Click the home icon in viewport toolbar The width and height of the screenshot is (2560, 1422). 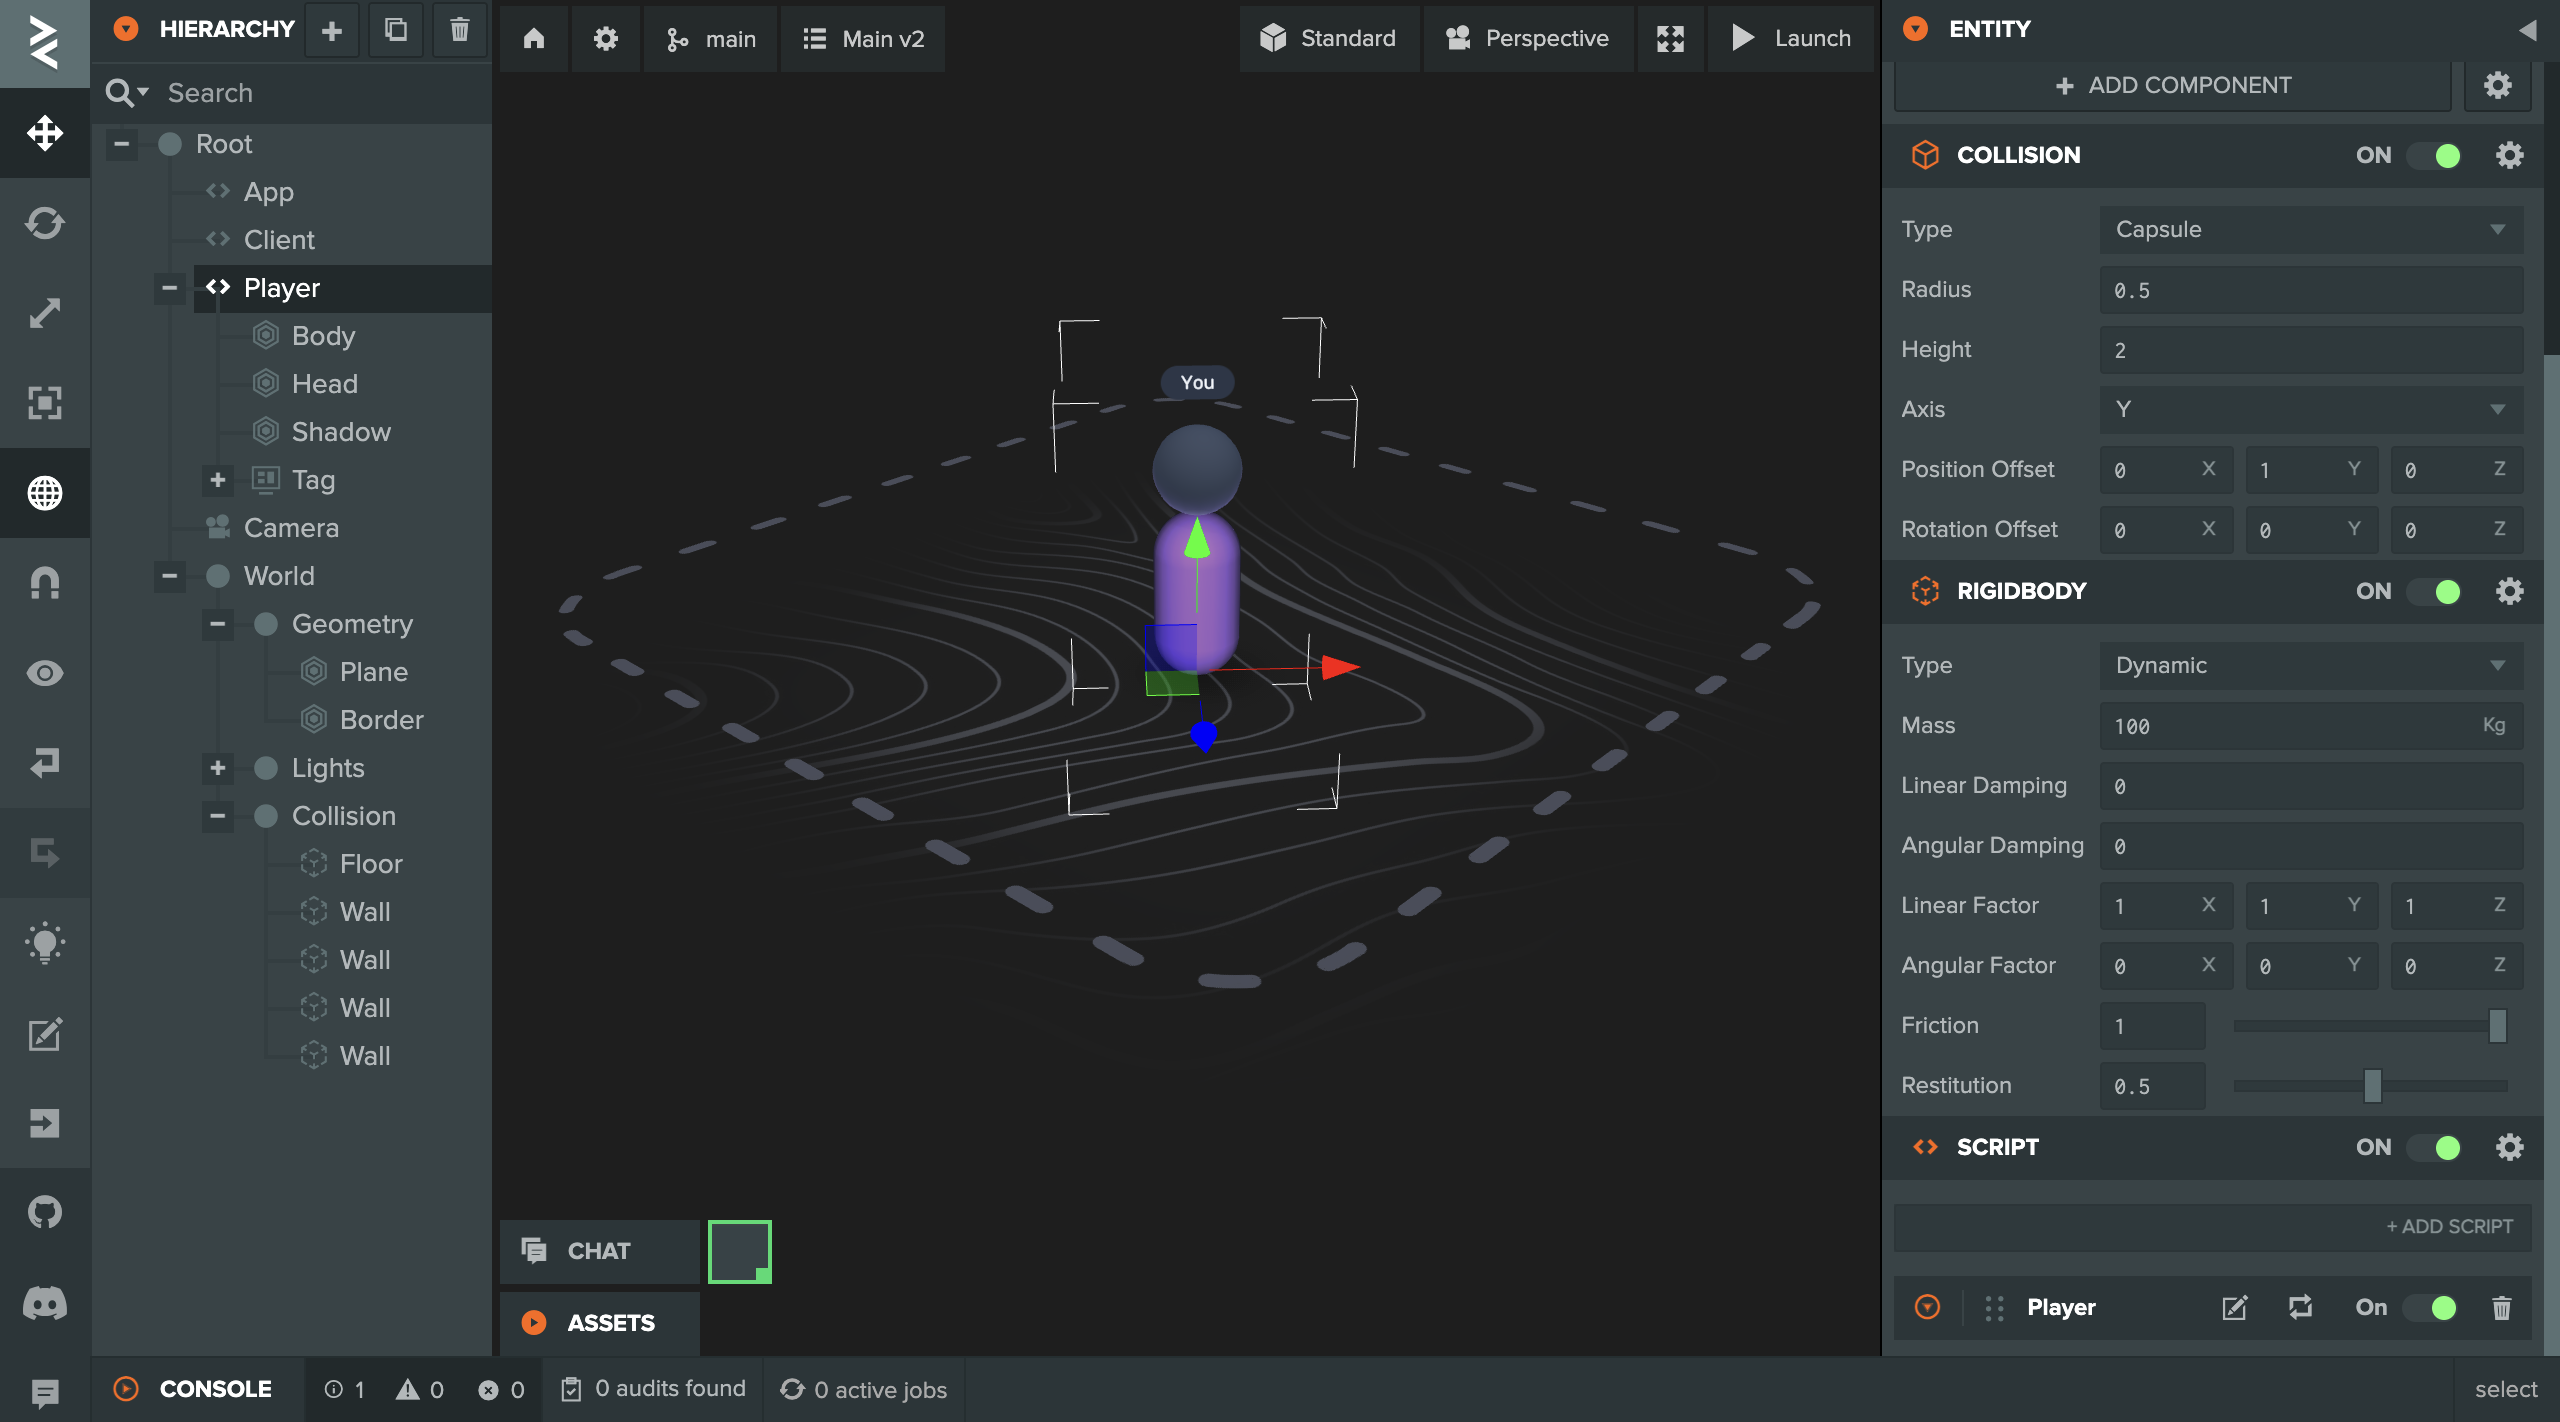(x=534, y=38)
